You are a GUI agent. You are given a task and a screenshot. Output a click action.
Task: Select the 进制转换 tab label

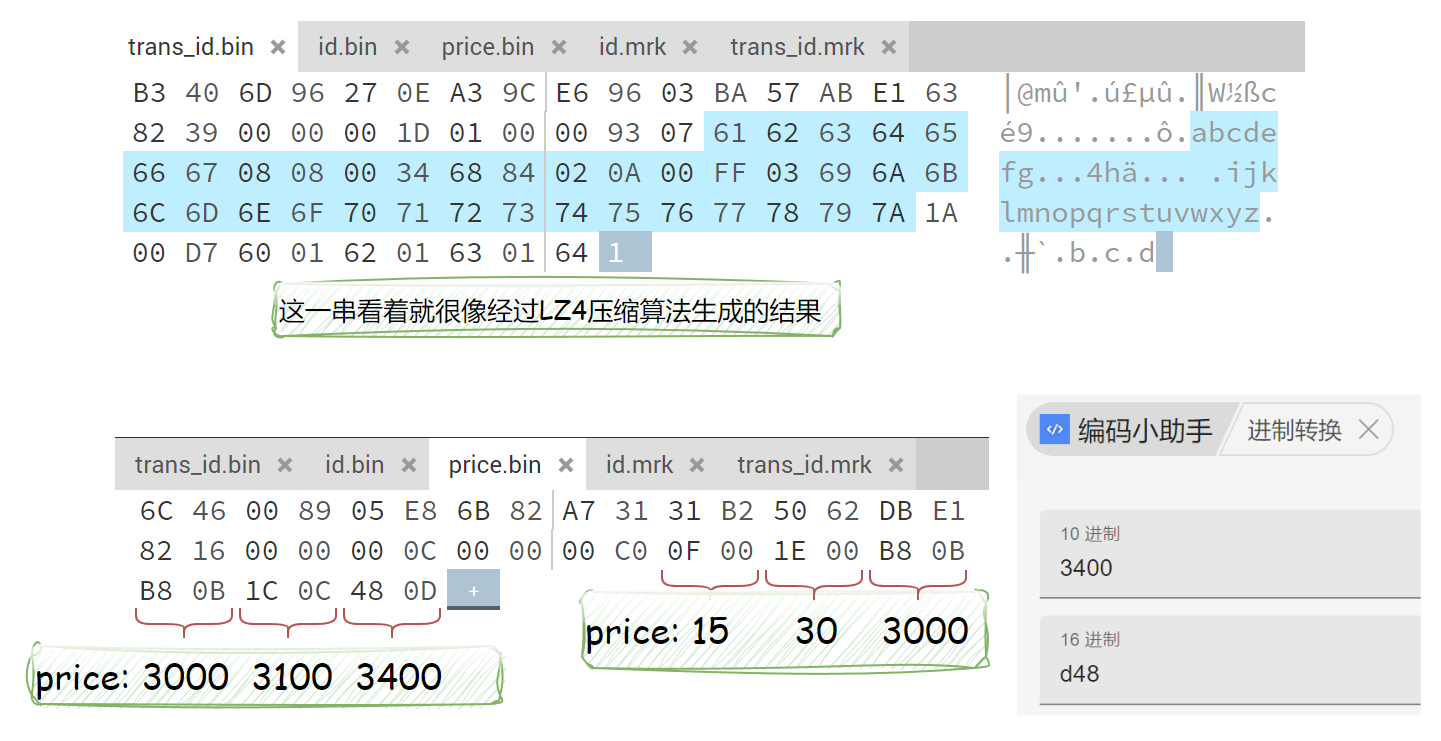coord(1294,430)
